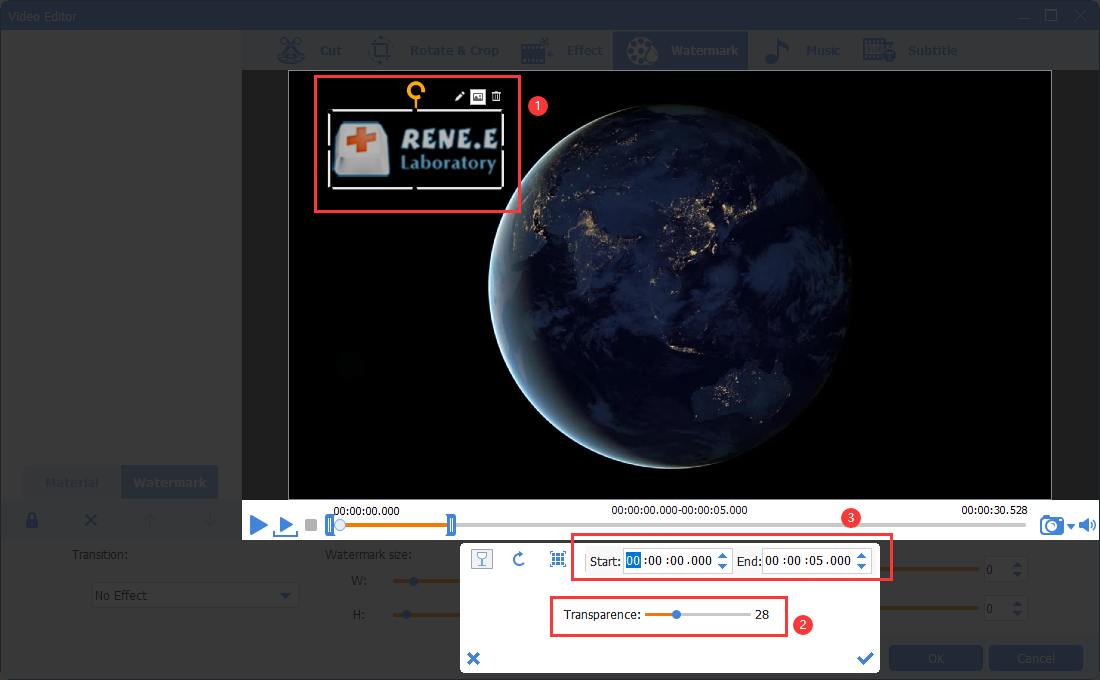1100x680 pixels.
Task: Click the grid resize icon in the popup
Action: 558,559
